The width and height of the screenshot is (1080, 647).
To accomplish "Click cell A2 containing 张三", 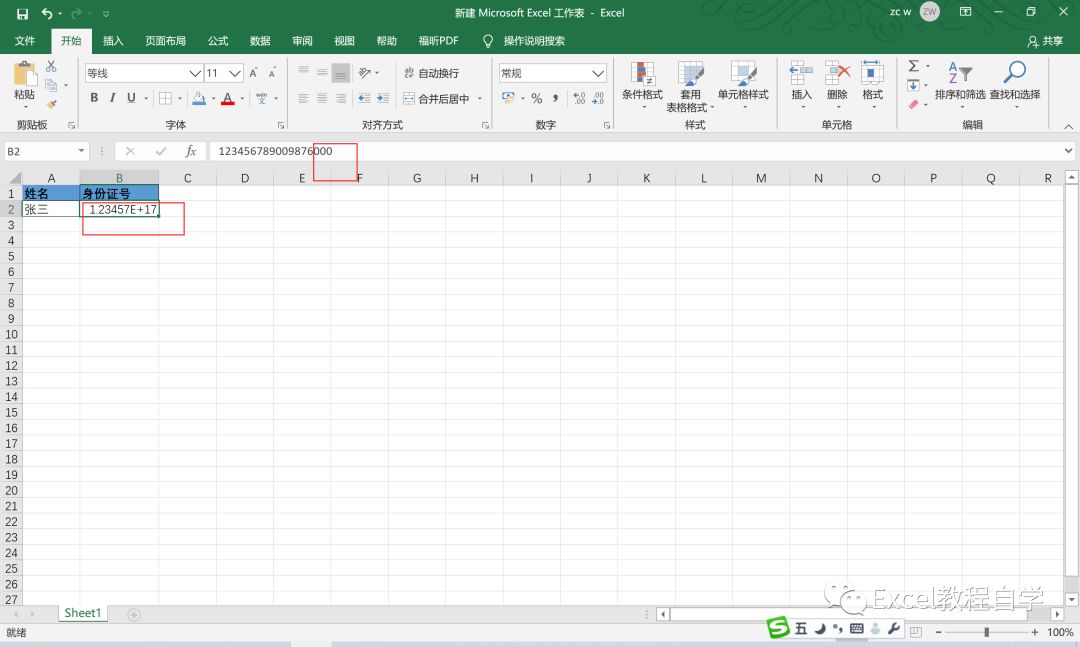I will 51,209.
